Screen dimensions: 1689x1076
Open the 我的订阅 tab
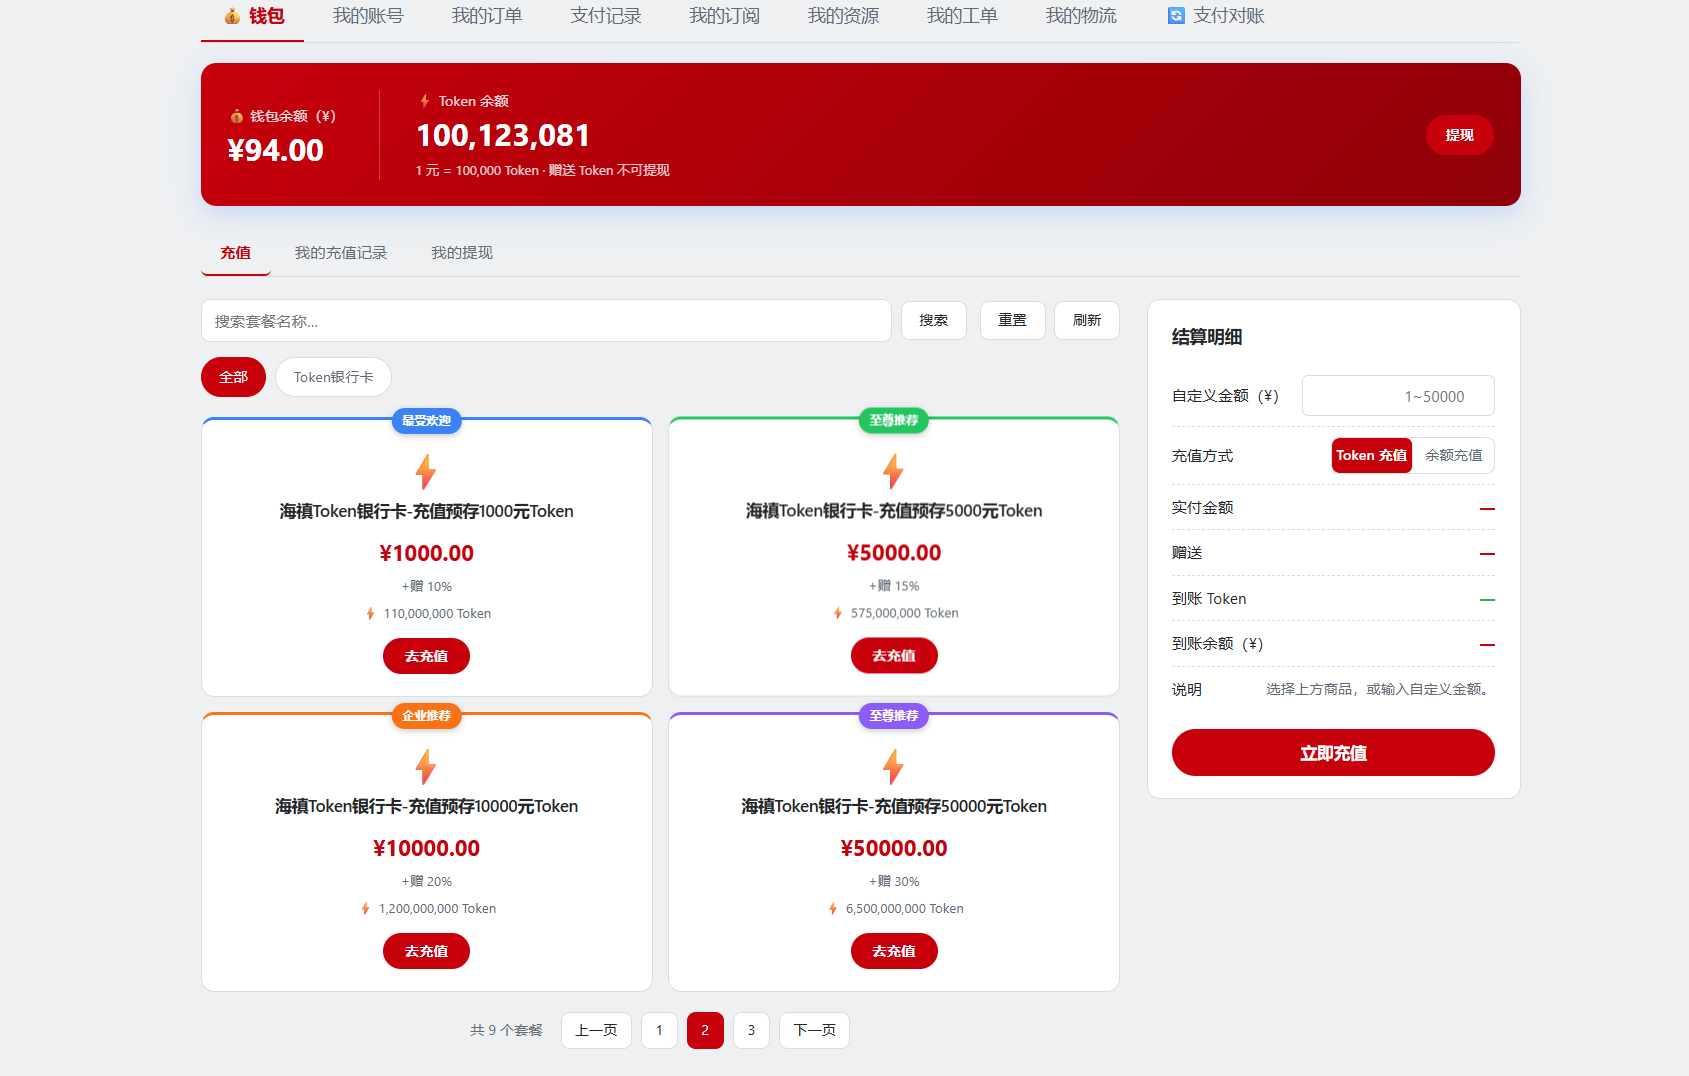point(725,16)
